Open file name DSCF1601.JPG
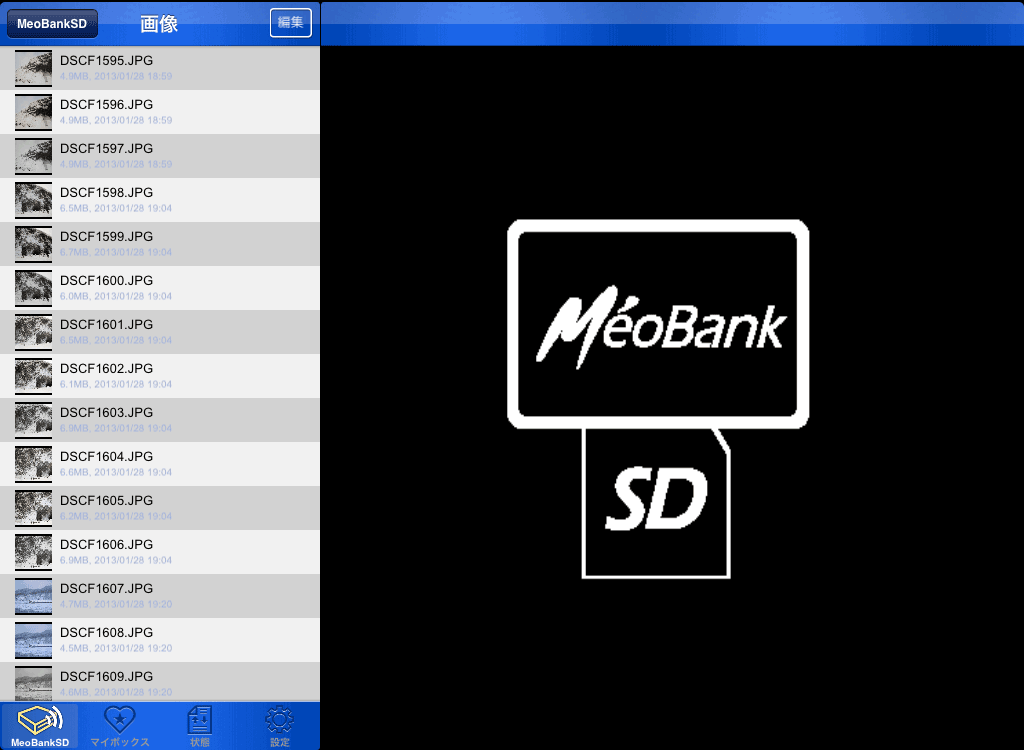The image size is (1024, 750). point(106,324)
